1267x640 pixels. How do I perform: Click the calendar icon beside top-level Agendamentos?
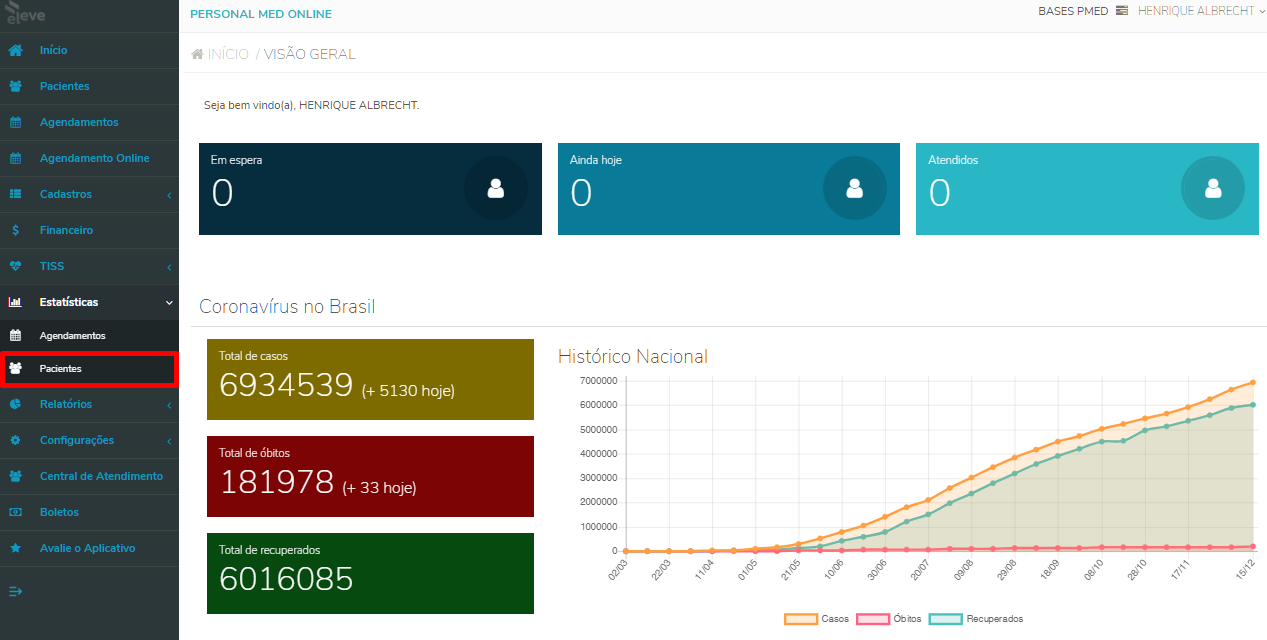point(15,122)
